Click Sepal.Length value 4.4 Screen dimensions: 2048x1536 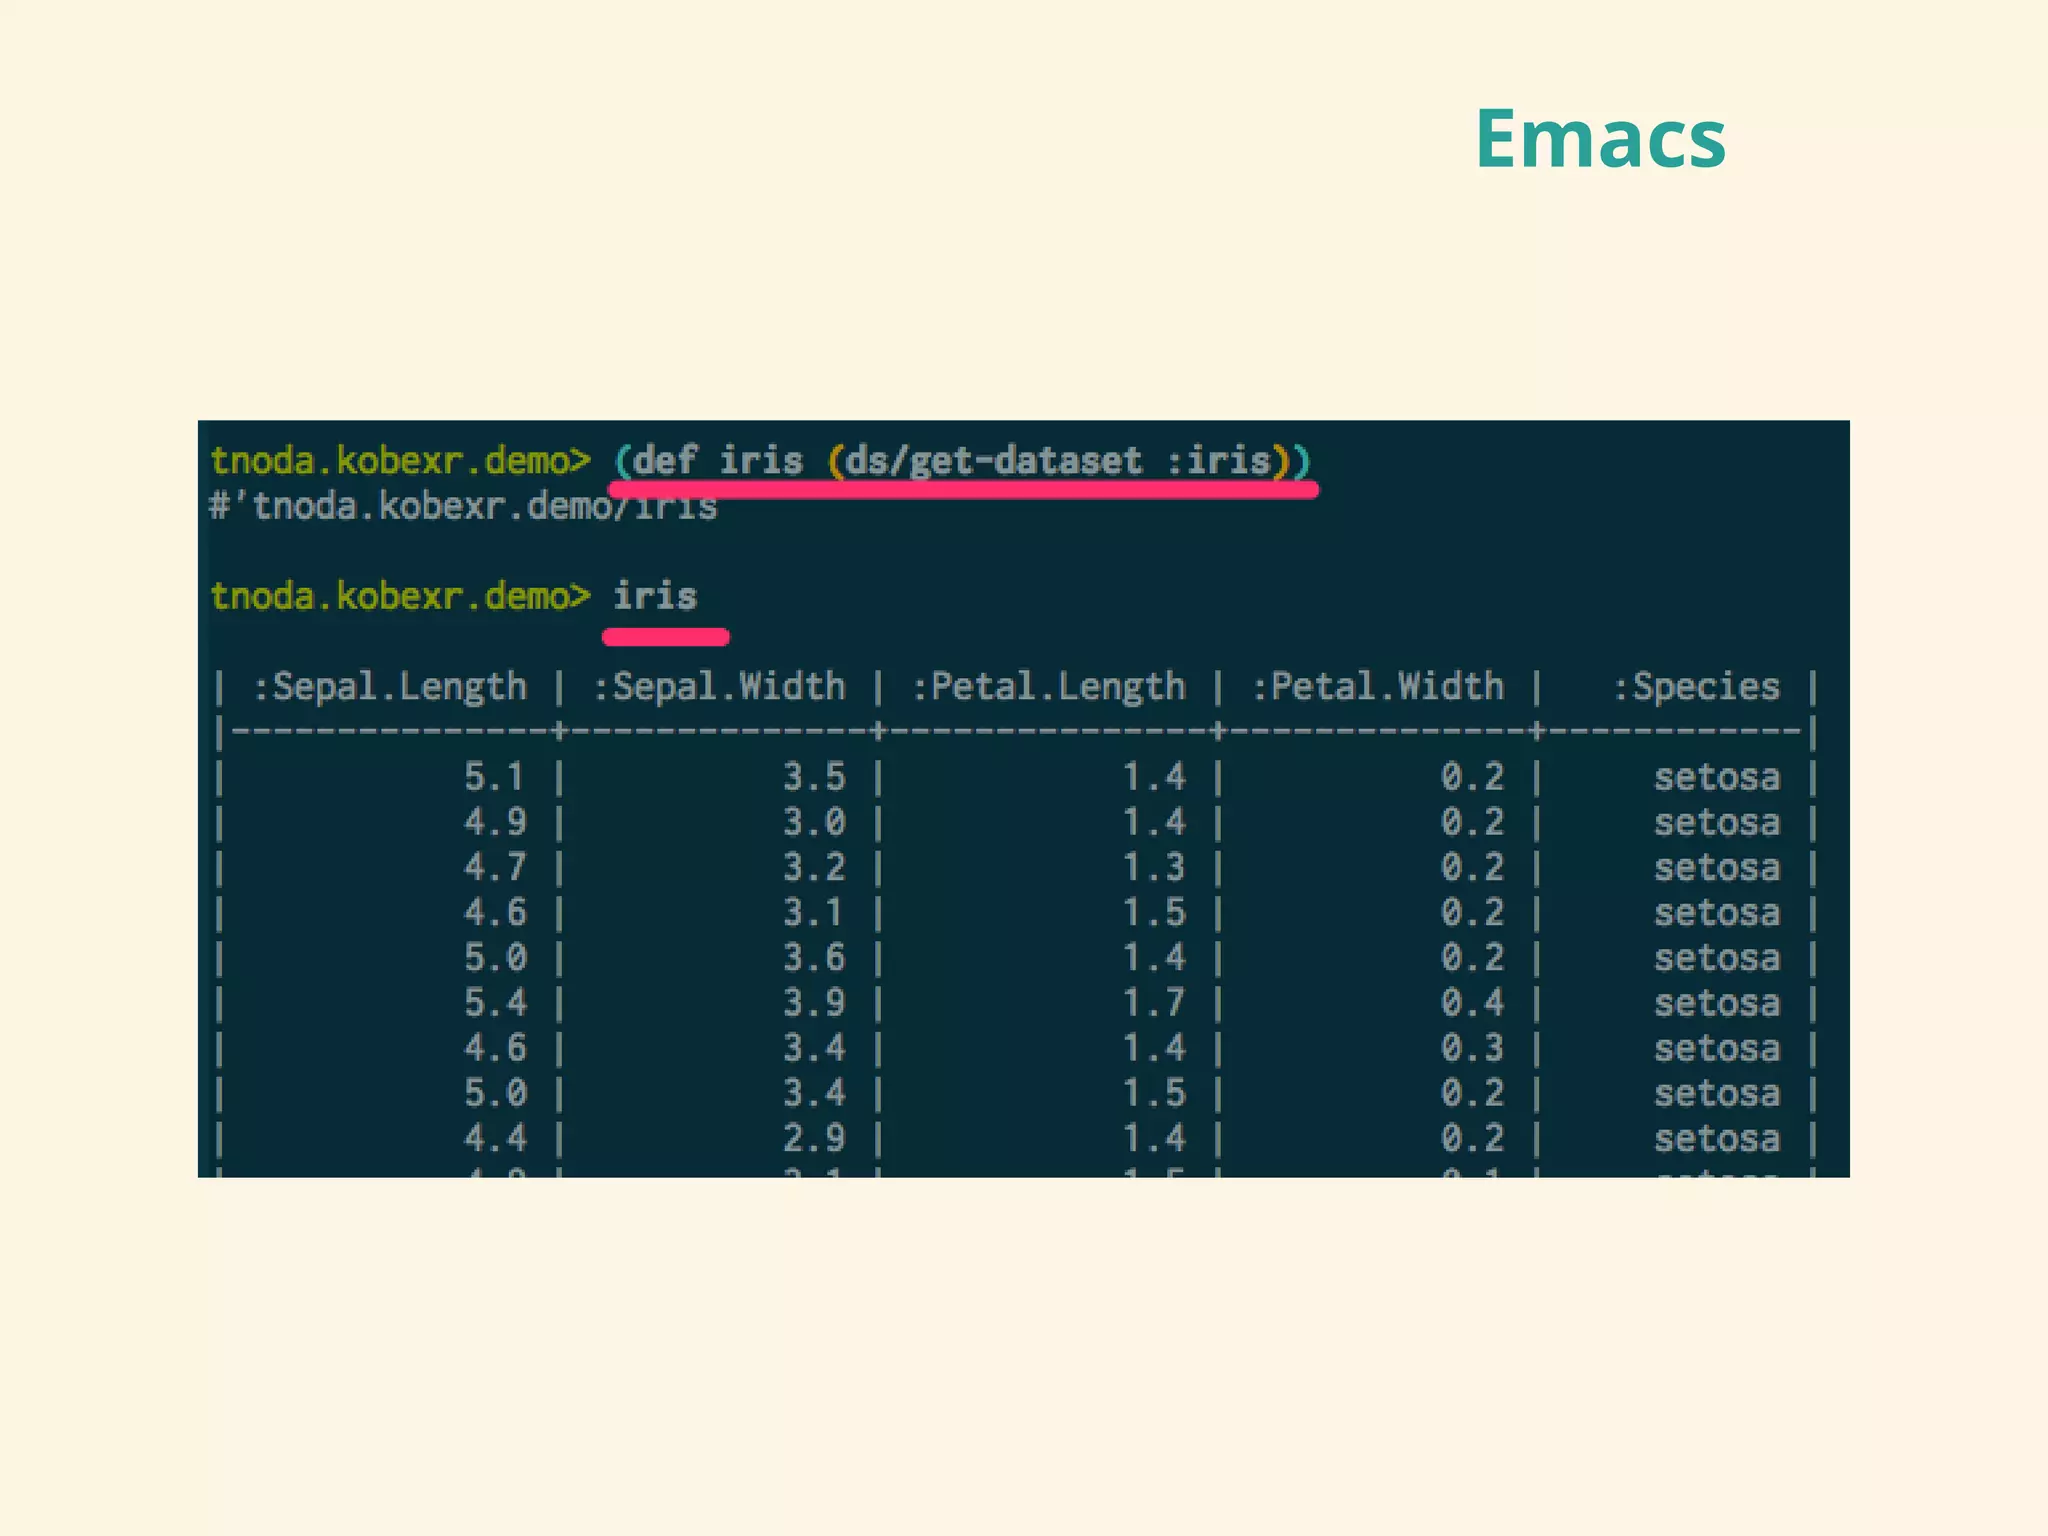495,1138
